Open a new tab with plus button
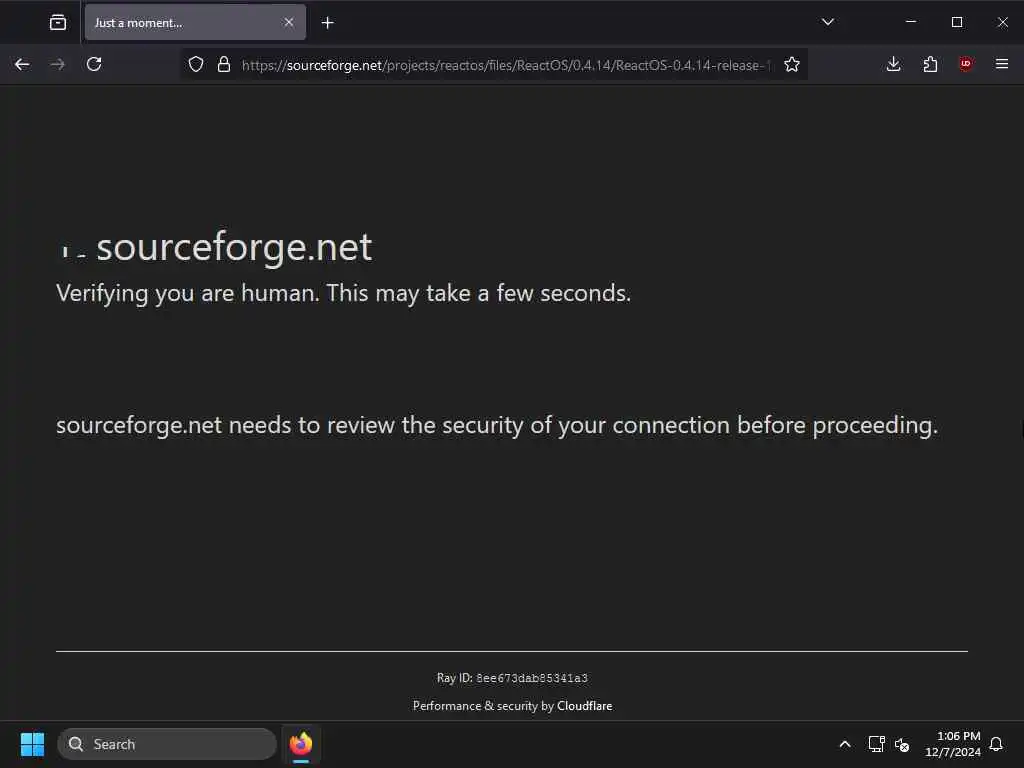 [x=328, y=23]
